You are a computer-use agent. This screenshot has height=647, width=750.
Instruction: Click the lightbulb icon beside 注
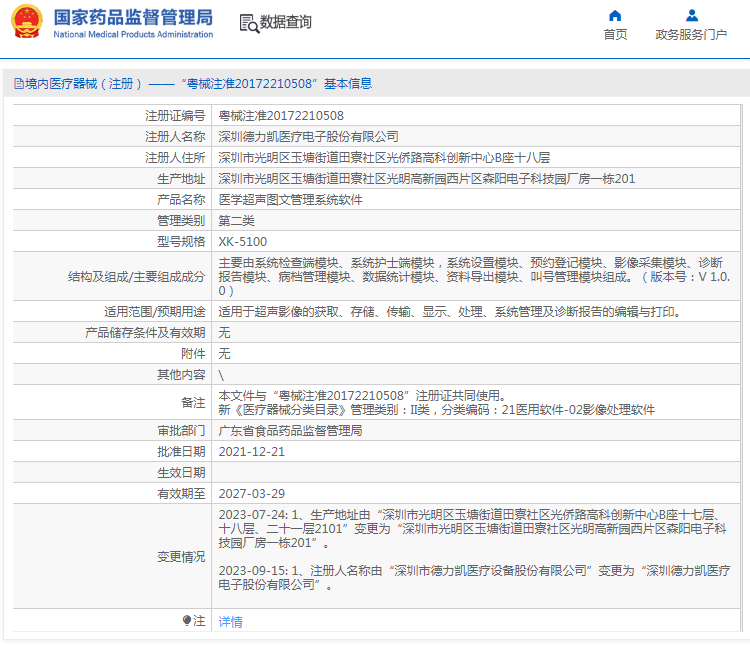[x=187, y=621]
